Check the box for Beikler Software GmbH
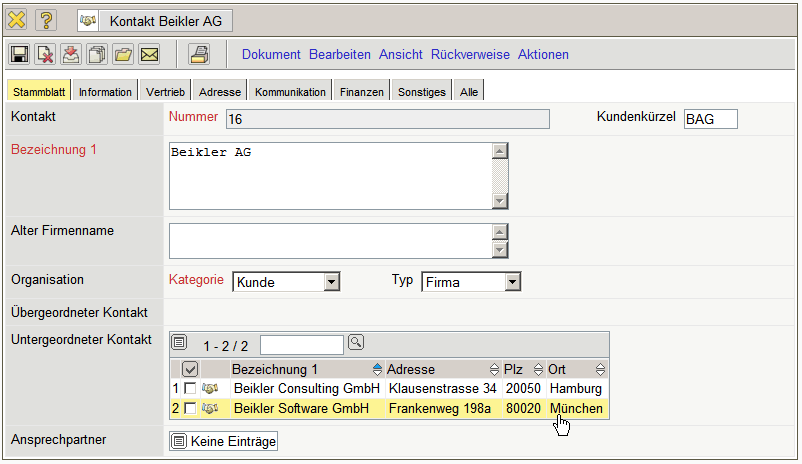The width and height of the screenshot is (802, 464). pos(190,409)
